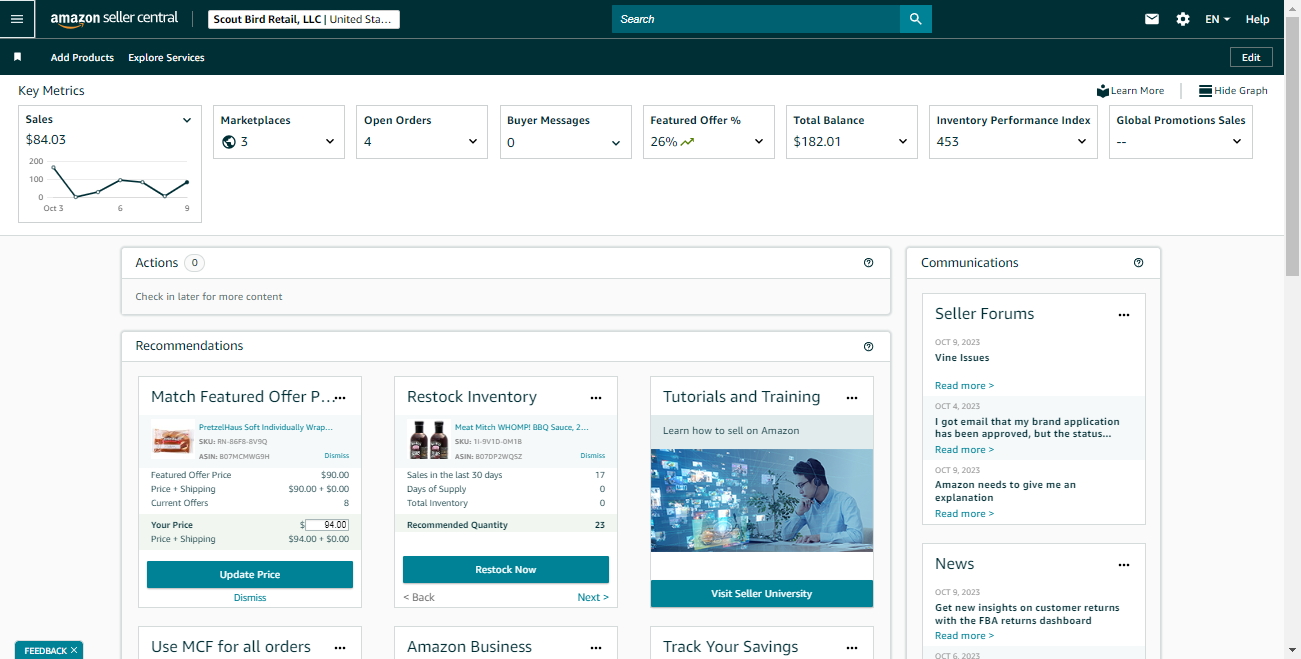This screenshot has width=1301, height=659.
Task: Click the Featured Offer trend arrow icon
Action: [687, 141]
